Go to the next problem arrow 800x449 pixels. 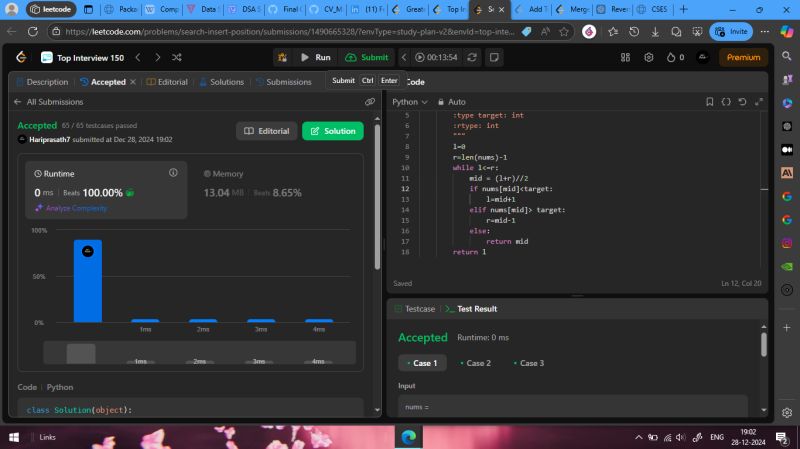coord(157,58)
